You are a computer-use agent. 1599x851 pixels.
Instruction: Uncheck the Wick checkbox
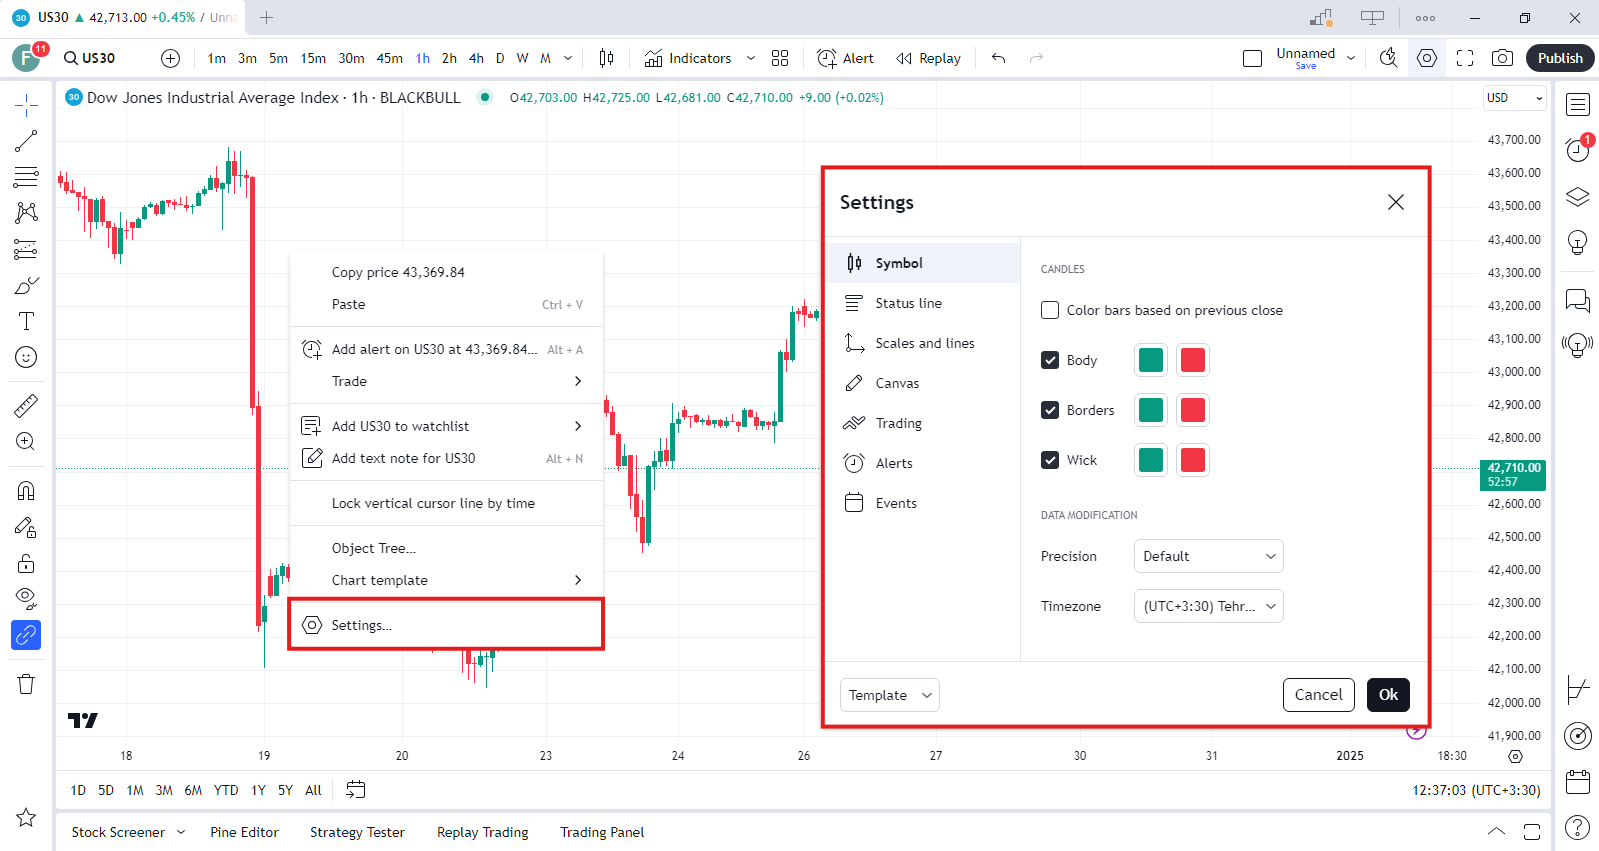[1050, 460]
